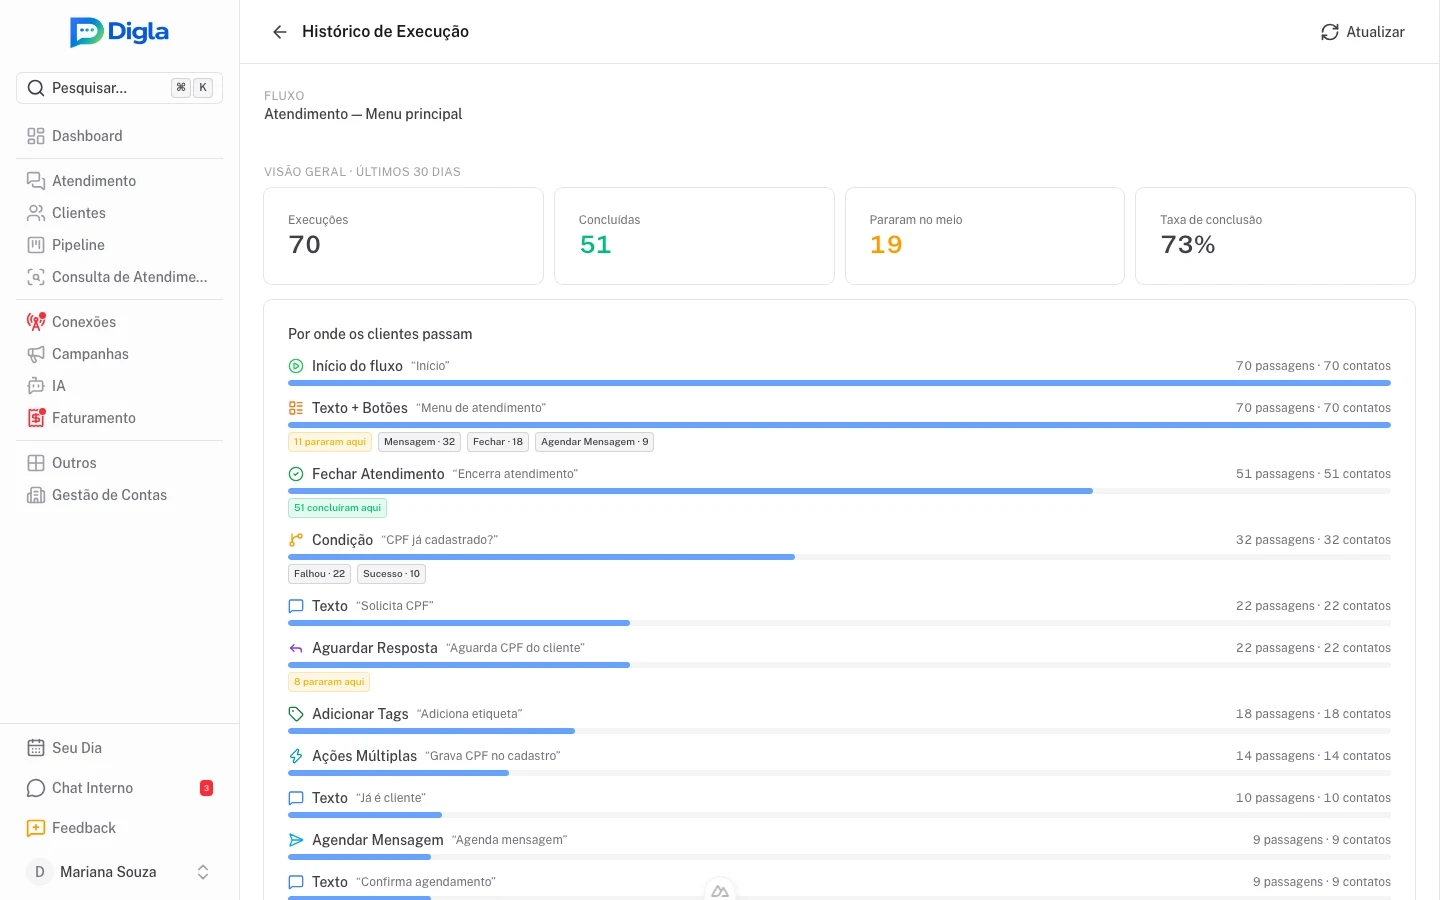Image resolution: width=1440 pixels, height=900 pixels.
Task: Open Atendimento in the sidebar
Action: 119,181
